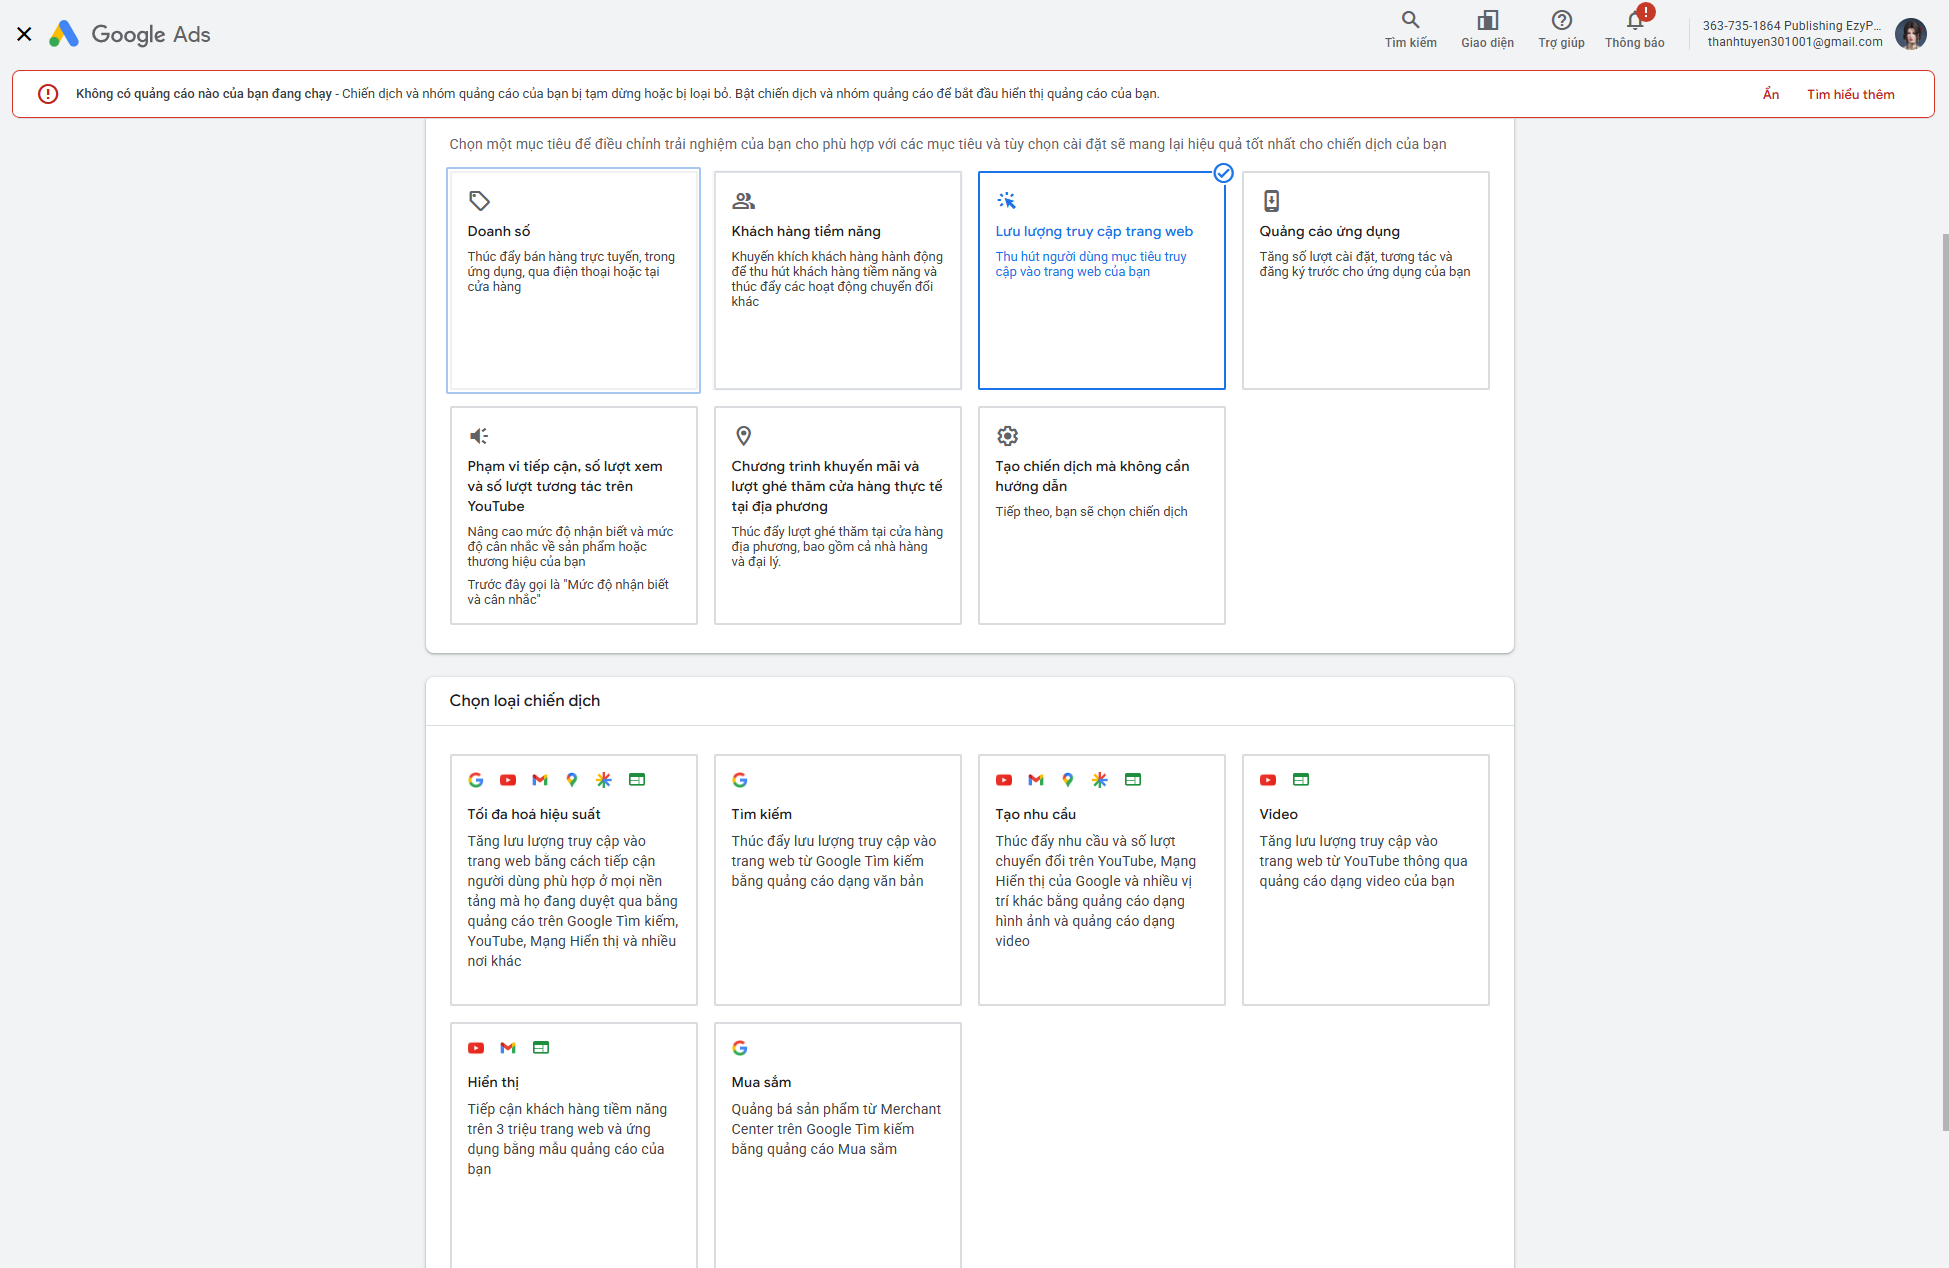Click account email thanhtuyen301001@gmail.com
The height and width of the screenshot is (1268, 1949).
(x=1794, y=42)
